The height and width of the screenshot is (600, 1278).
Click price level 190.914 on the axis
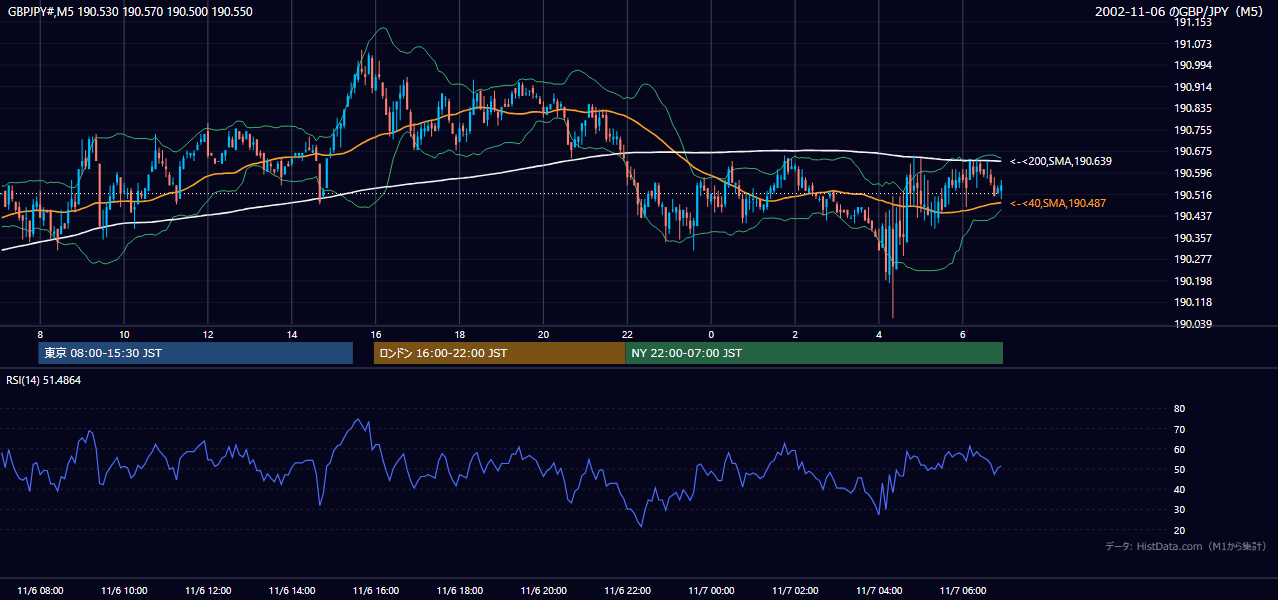[1192, 87]
